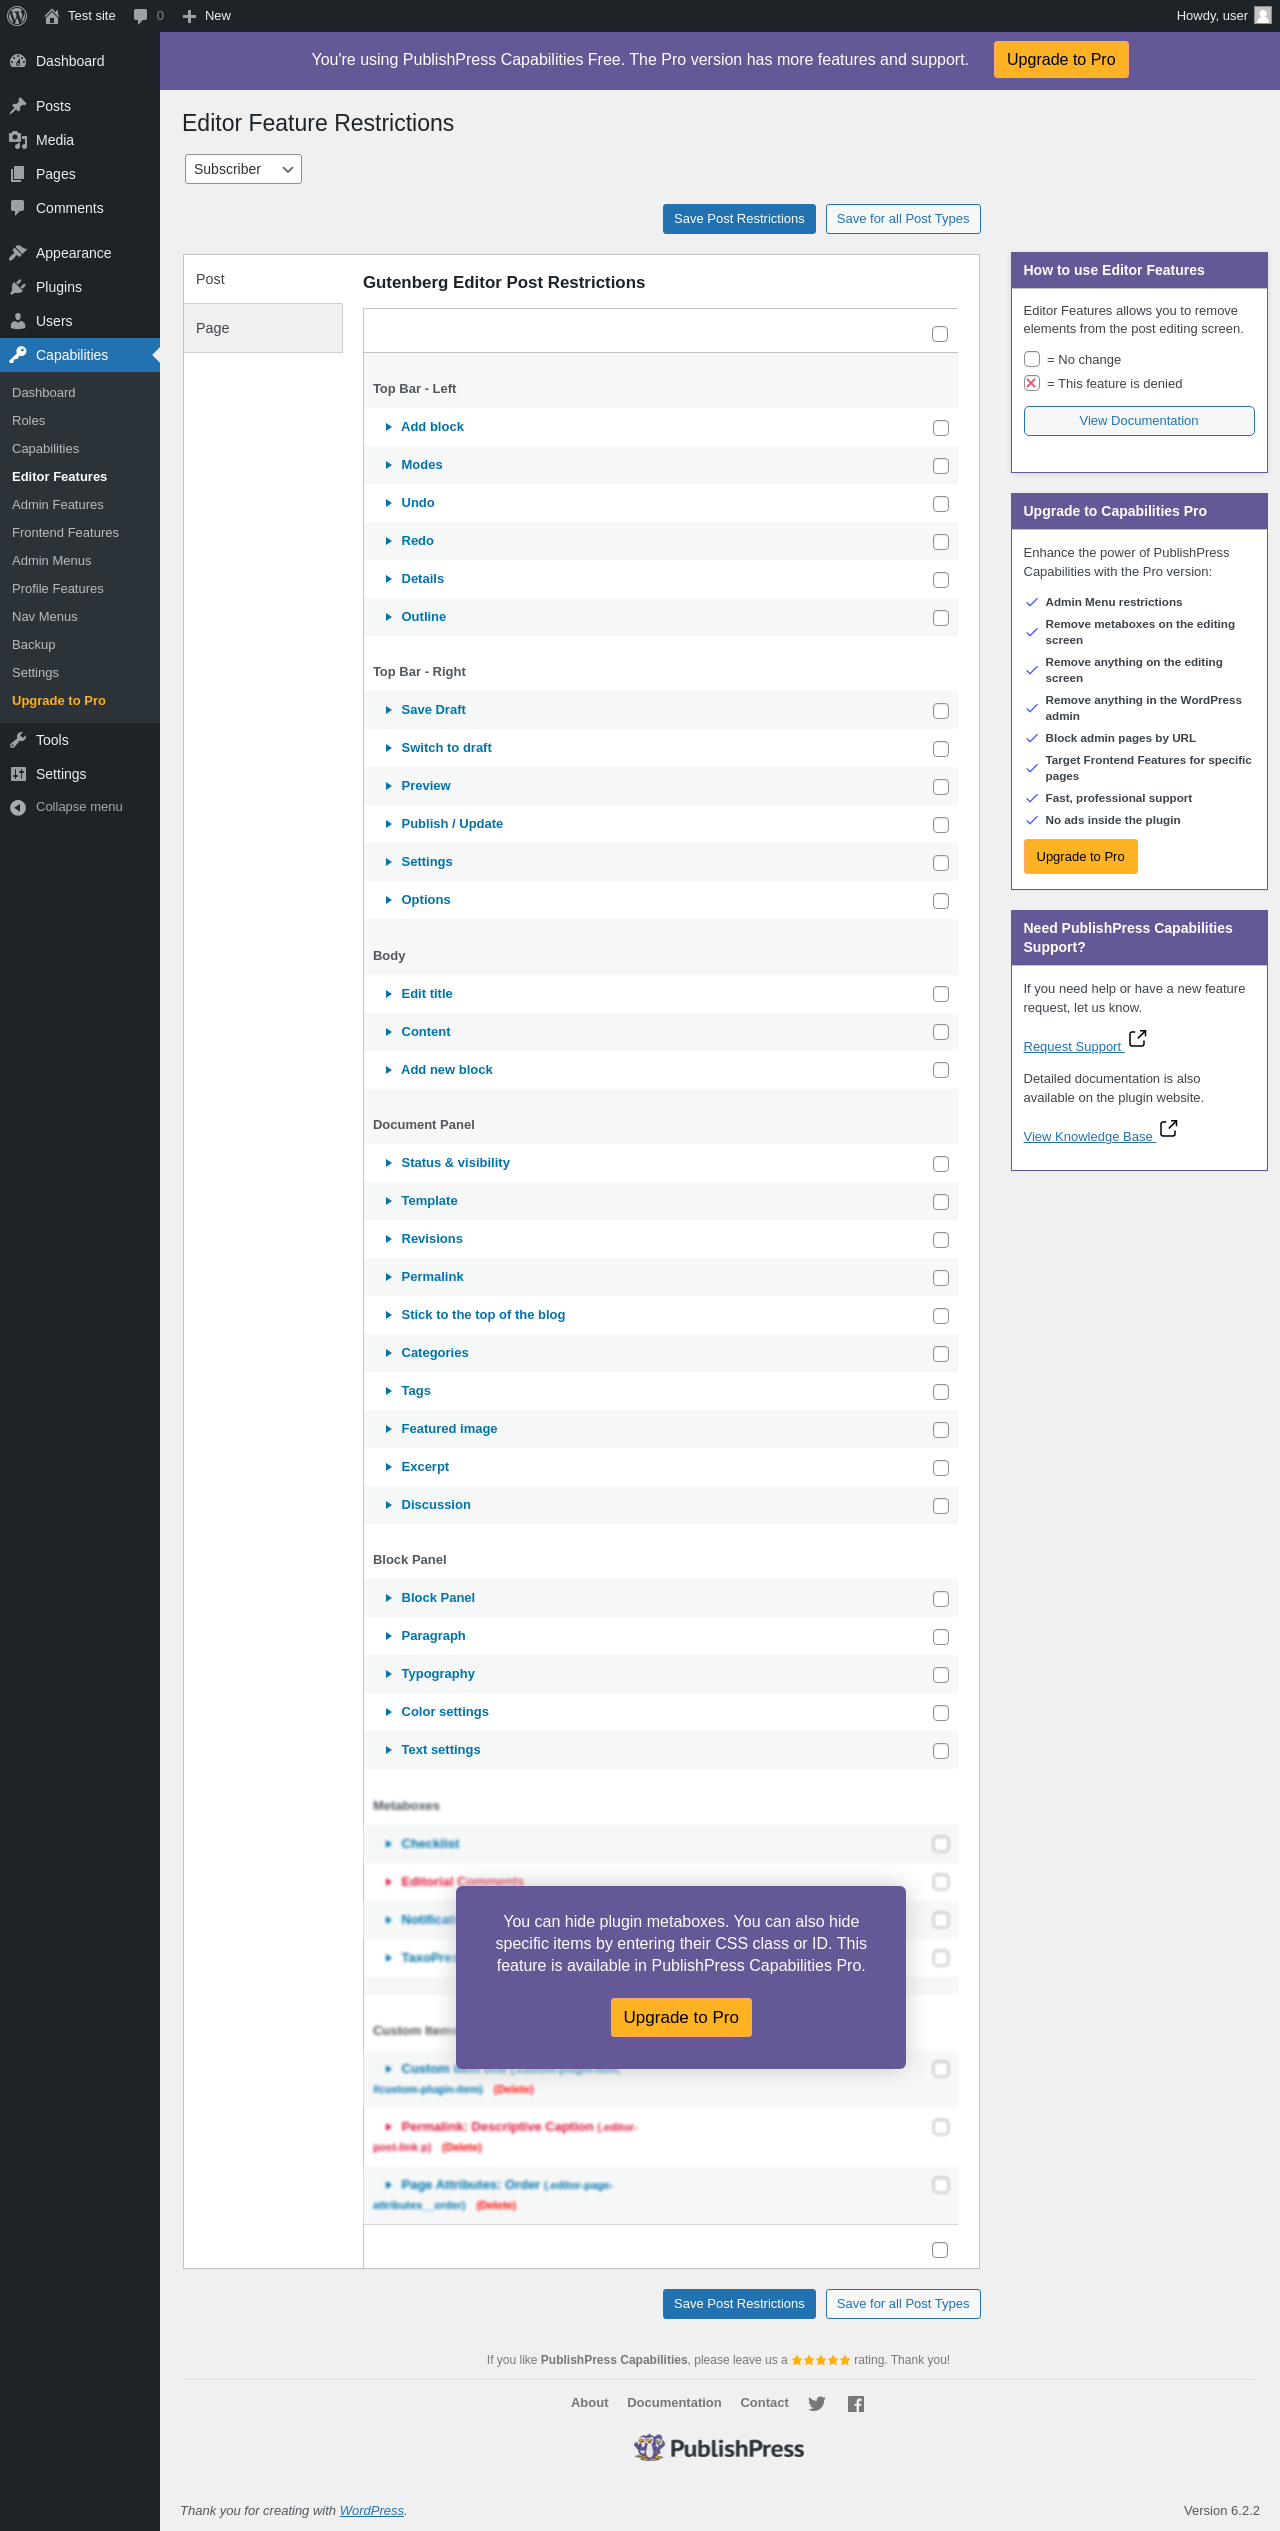
Task: Check the select-all checkbox at table top
Action: coord(940,334)
